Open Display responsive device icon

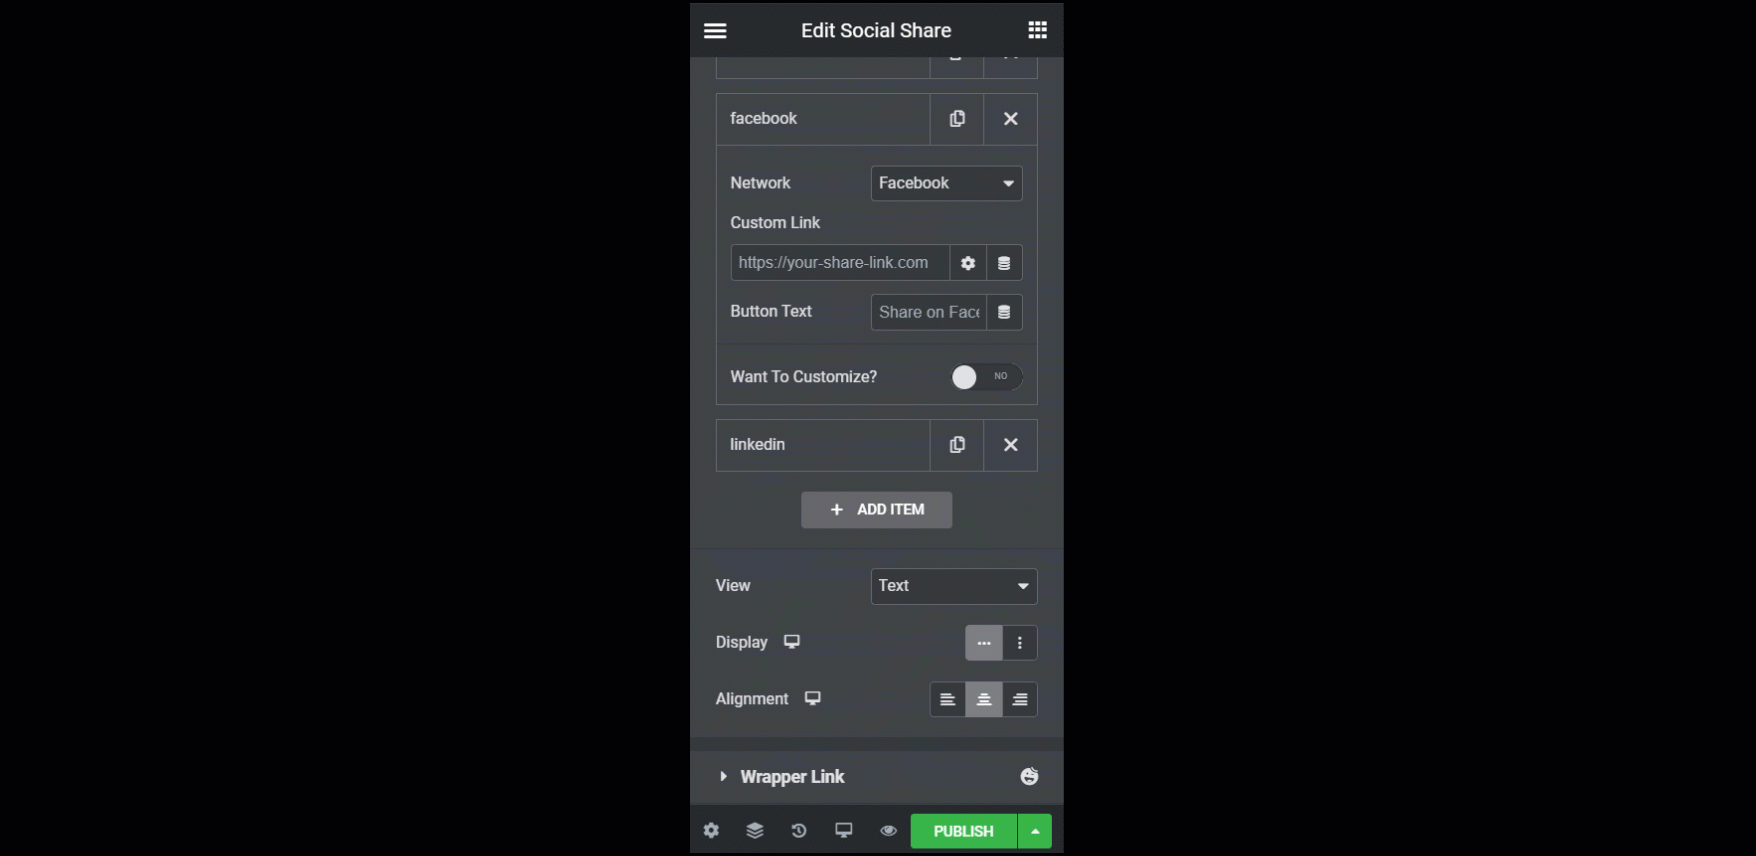[x=792, y=642]
